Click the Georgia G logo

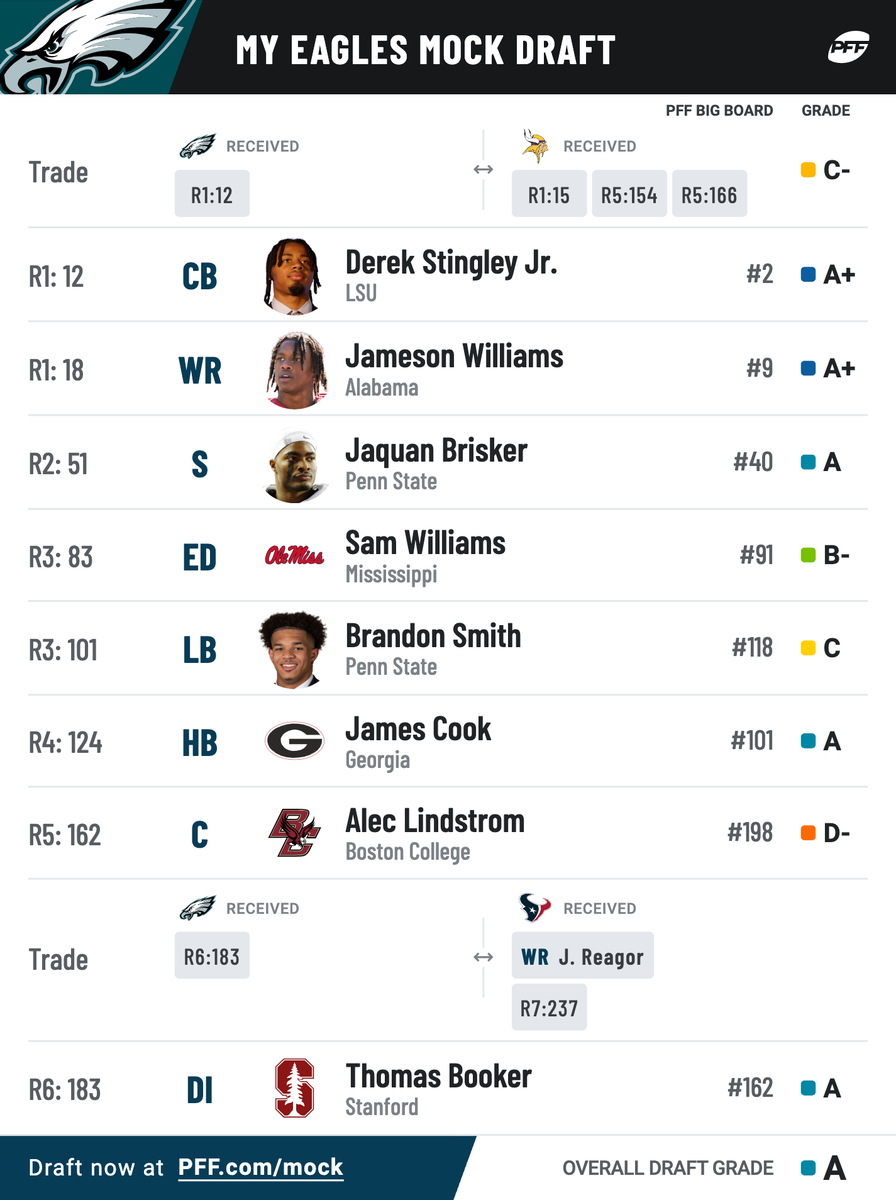pos(294,741)
